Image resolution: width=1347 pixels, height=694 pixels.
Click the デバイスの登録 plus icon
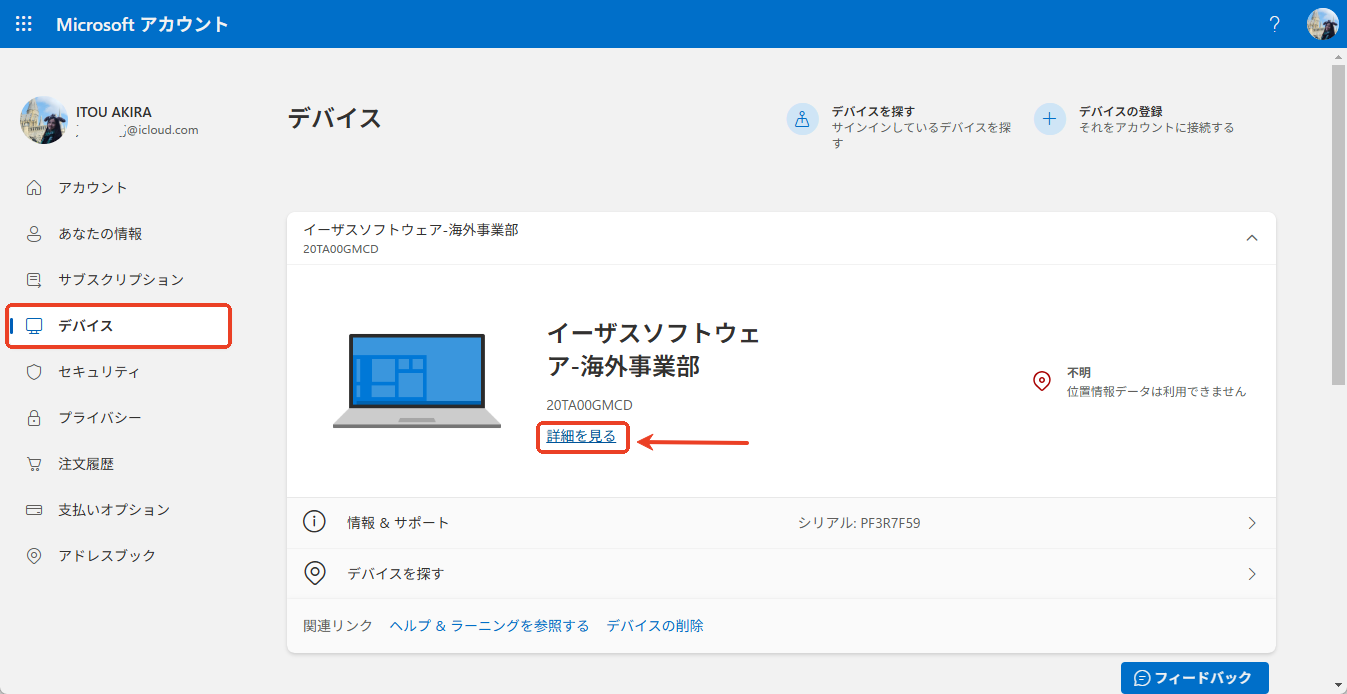pyautogui.click(x=1049, y=119)
